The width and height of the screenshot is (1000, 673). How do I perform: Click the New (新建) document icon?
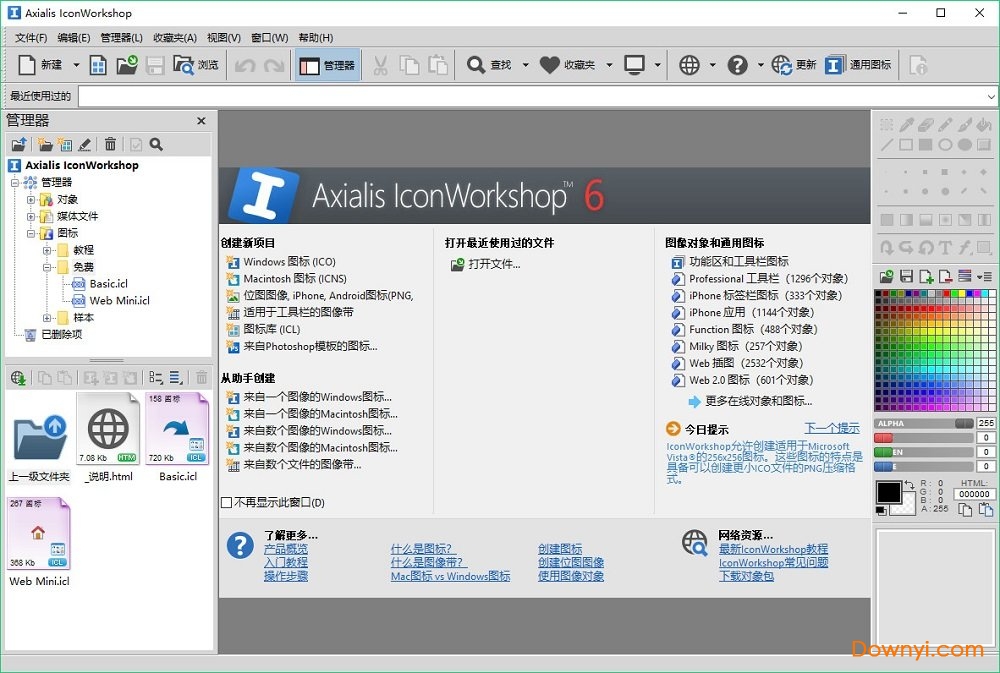click(28, 65)
